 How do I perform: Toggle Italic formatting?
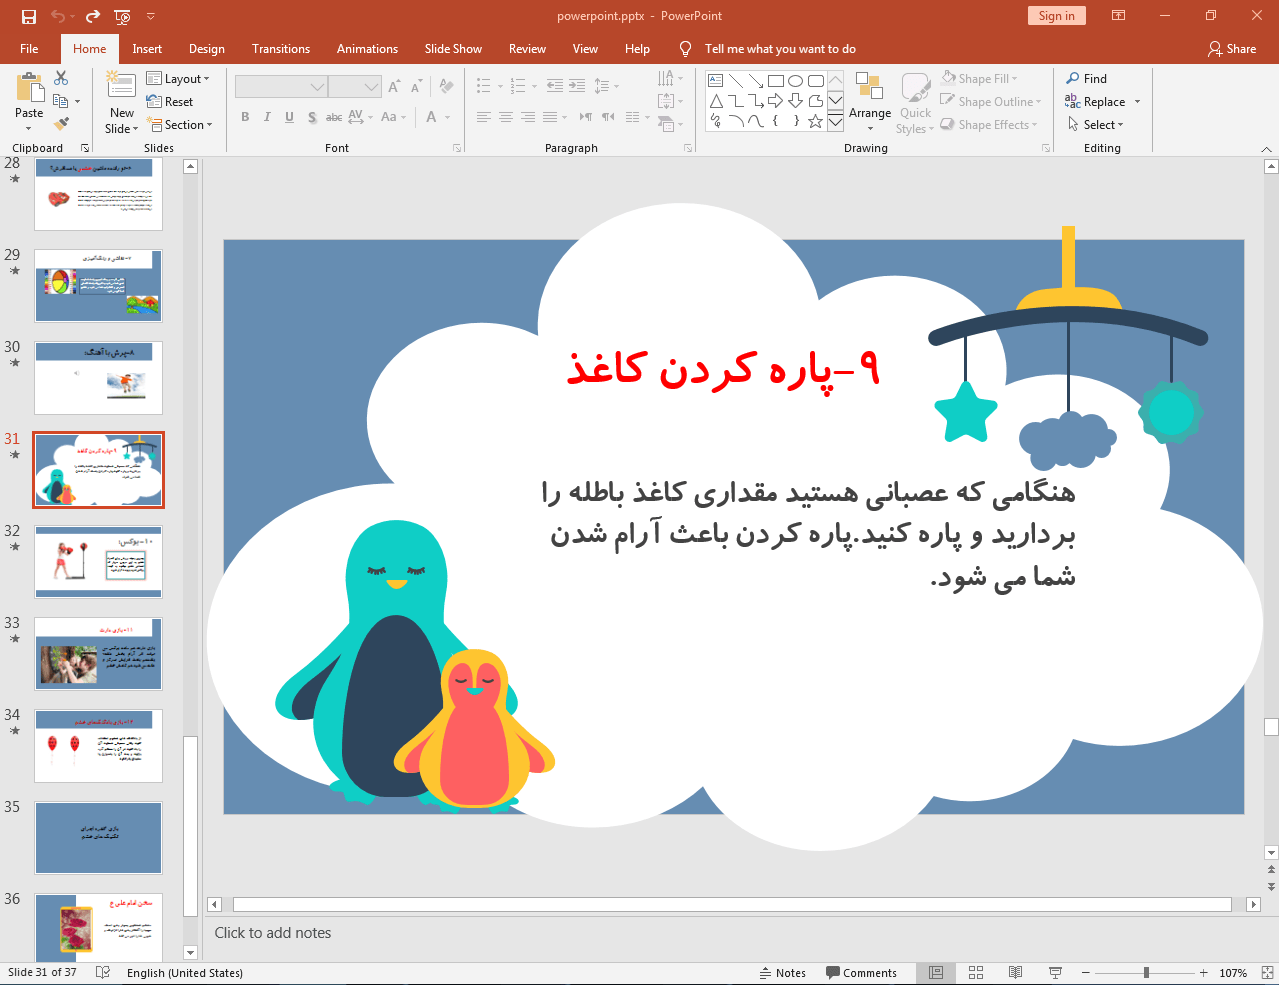point(266,117)
